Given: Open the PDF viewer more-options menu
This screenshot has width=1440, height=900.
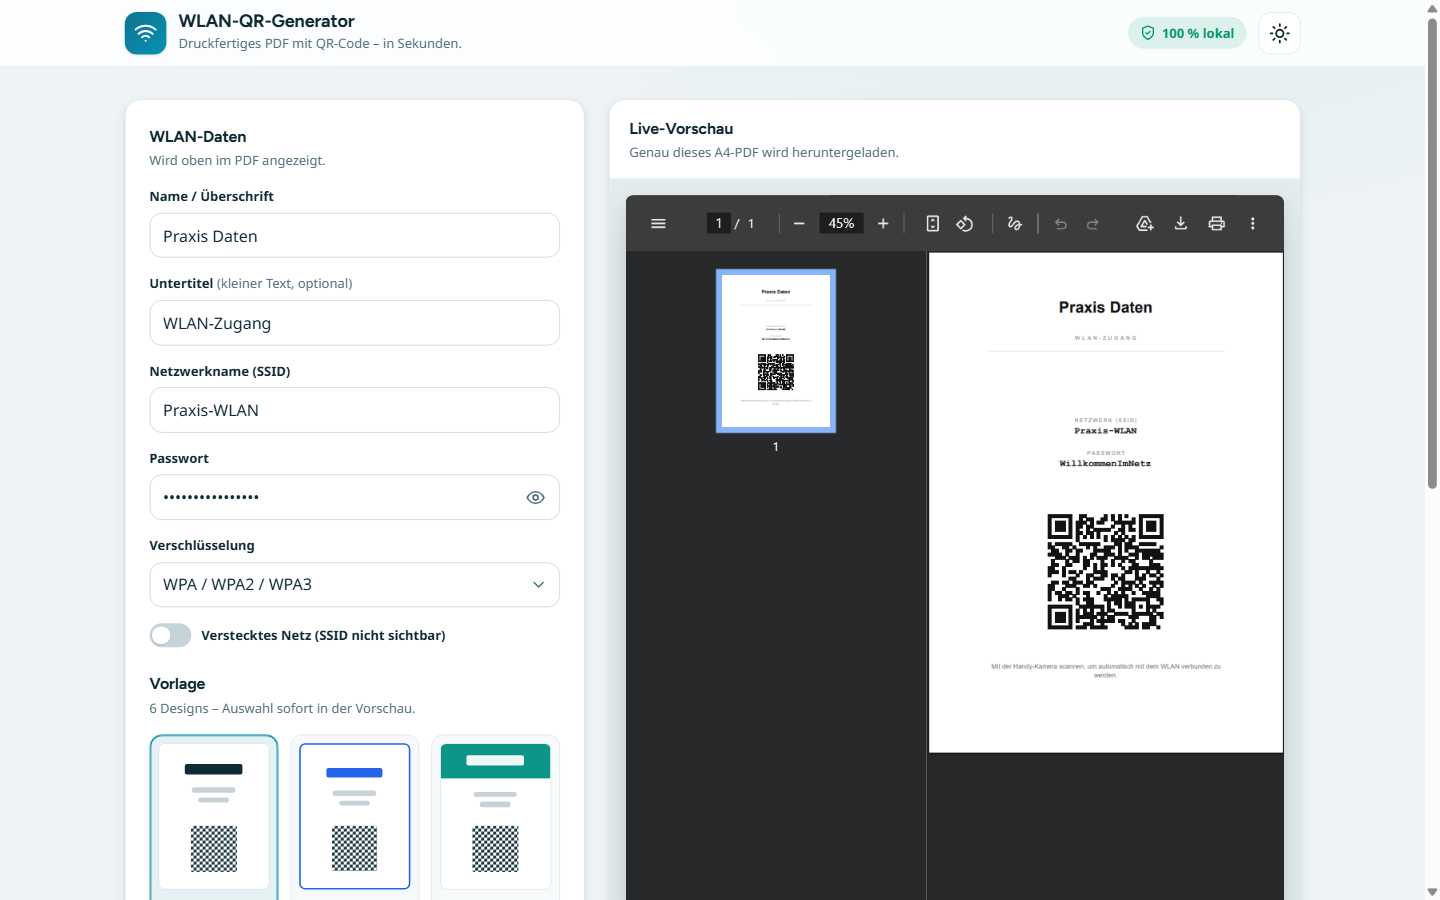Looking at the screenshot, I should [1253, 223].
